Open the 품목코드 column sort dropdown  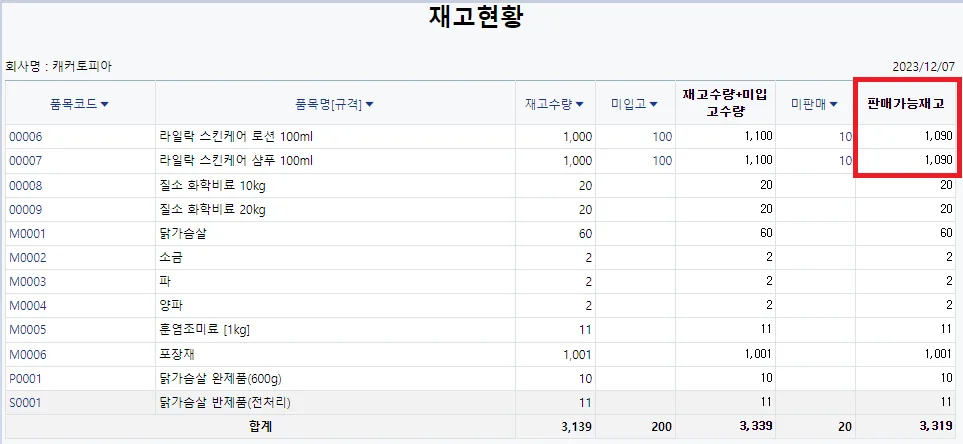(x=104, y=104)
